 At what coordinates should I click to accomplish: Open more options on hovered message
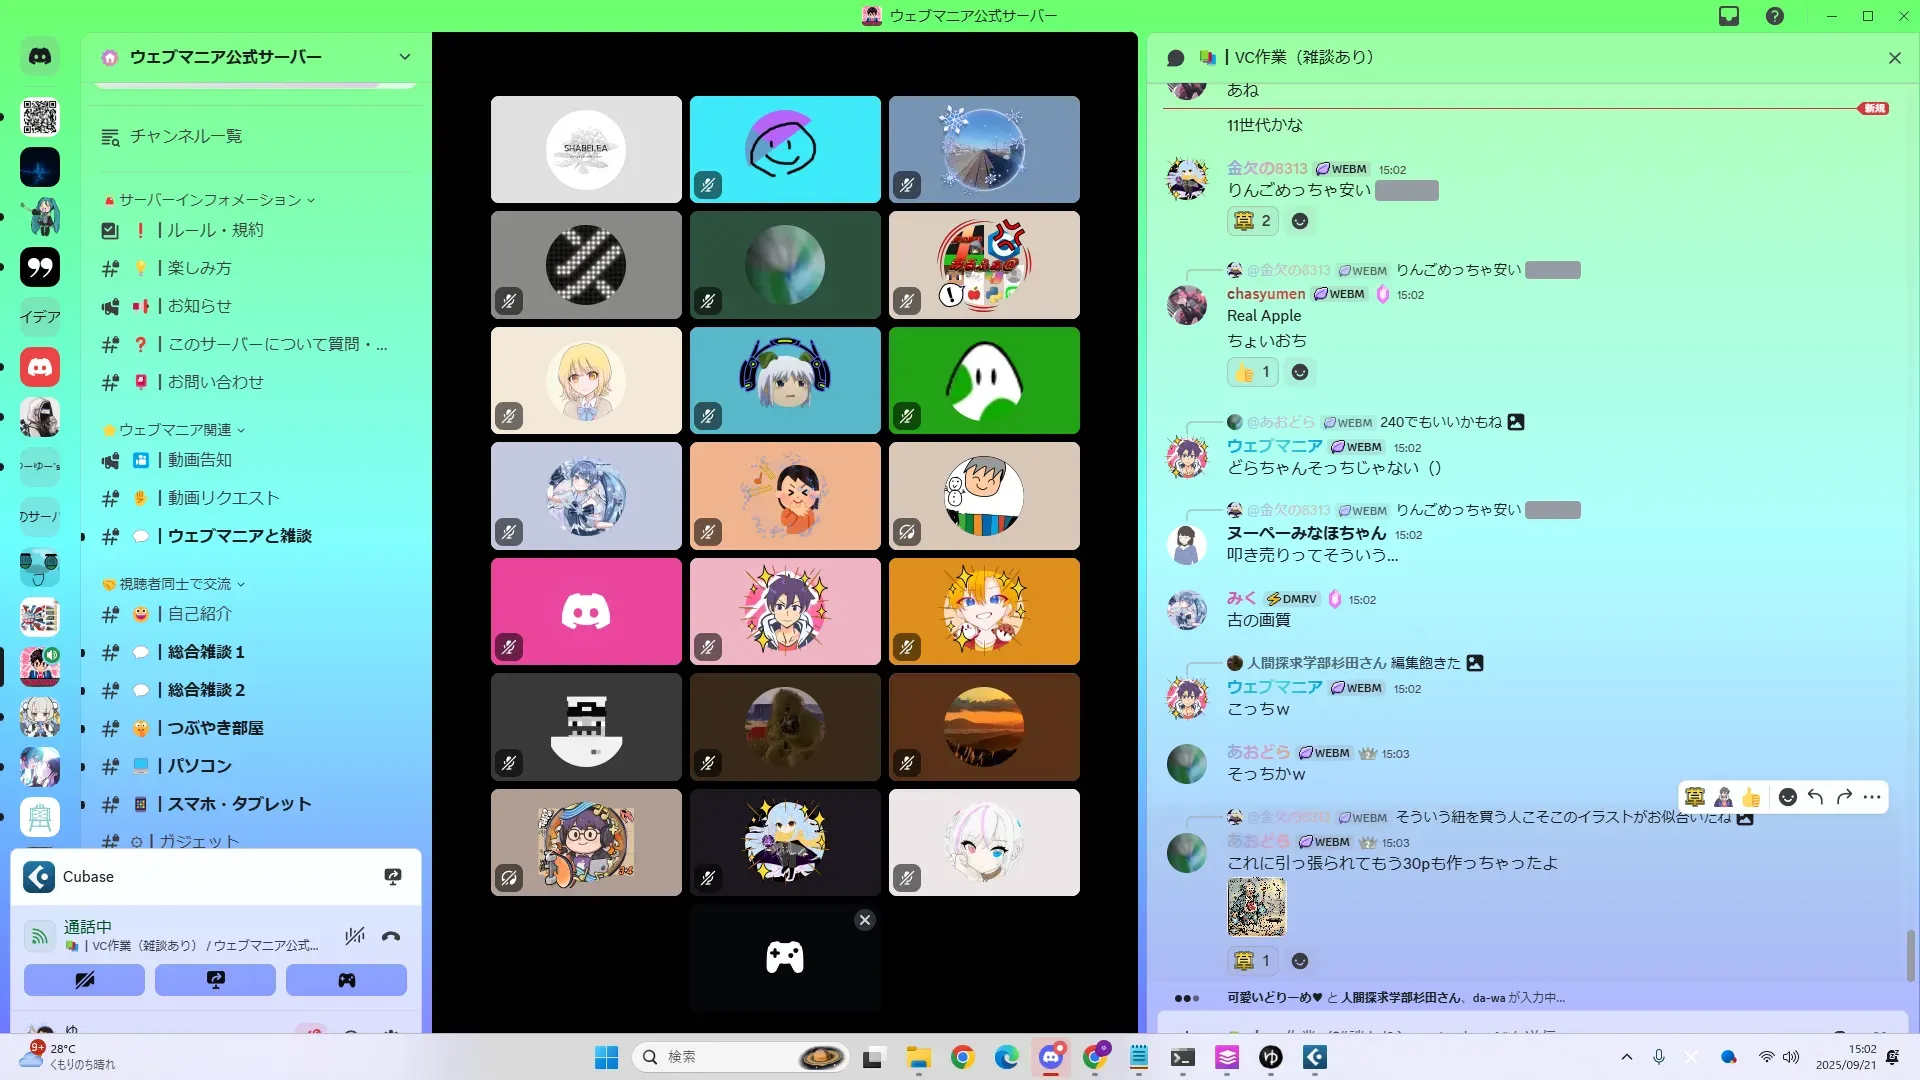[1873, 797]
